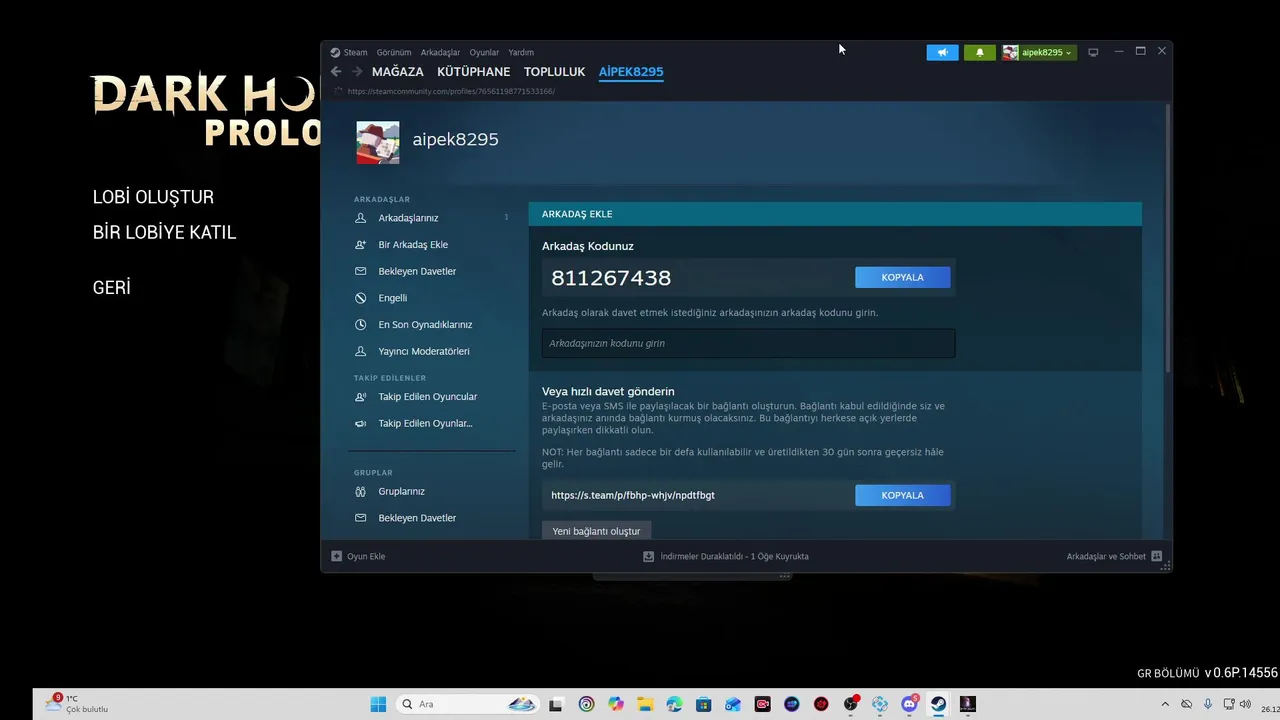Open the green notification bell
Viewport: 1280px width, 720px height.
click(x=979, y=52)
